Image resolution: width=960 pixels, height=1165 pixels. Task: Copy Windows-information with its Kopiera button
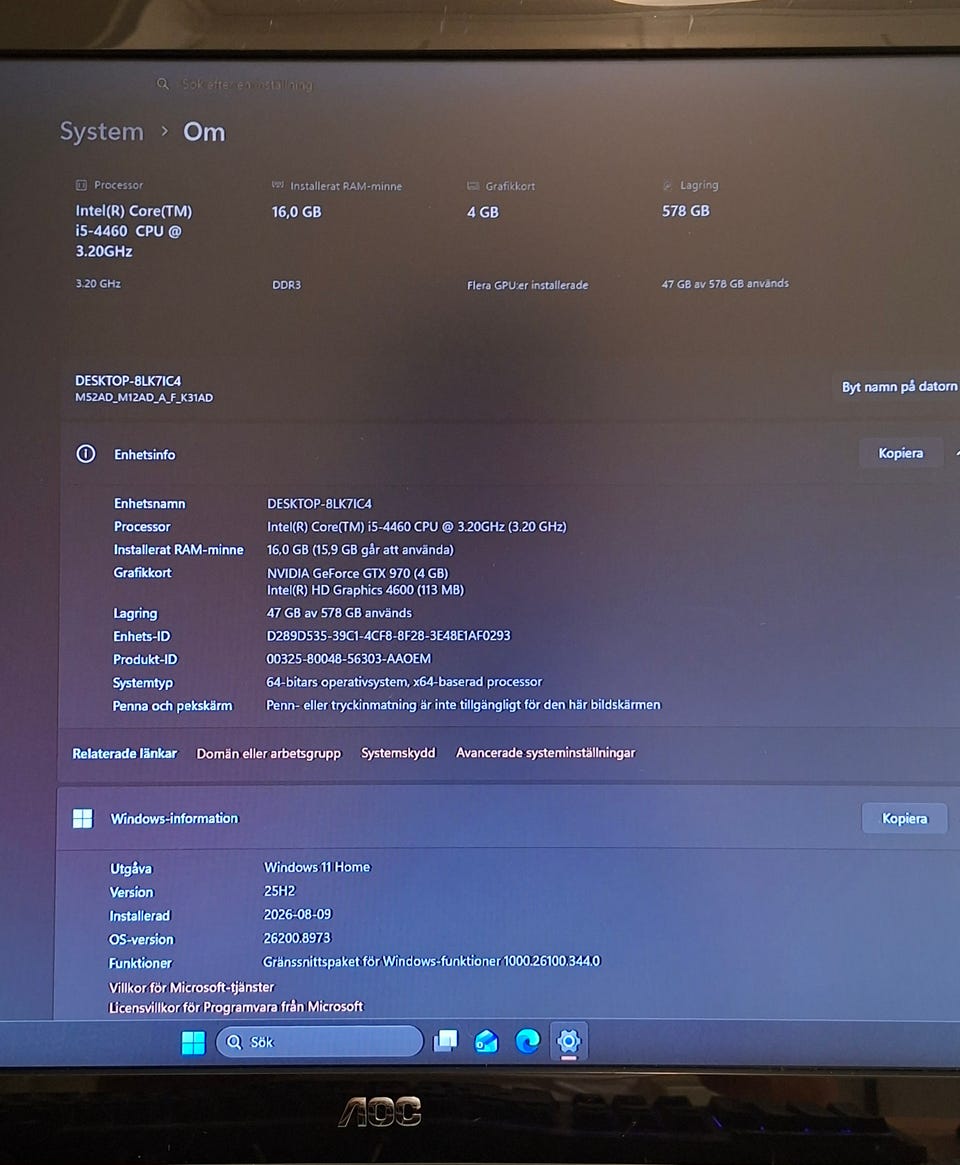(x=904, y=819)
